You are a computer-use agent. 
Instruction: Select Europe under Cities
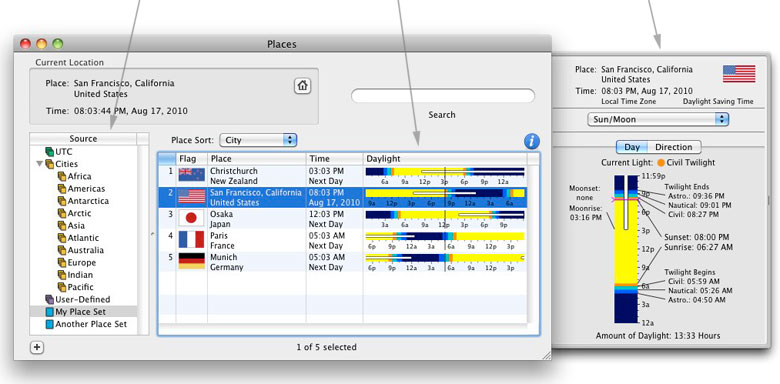82,263
